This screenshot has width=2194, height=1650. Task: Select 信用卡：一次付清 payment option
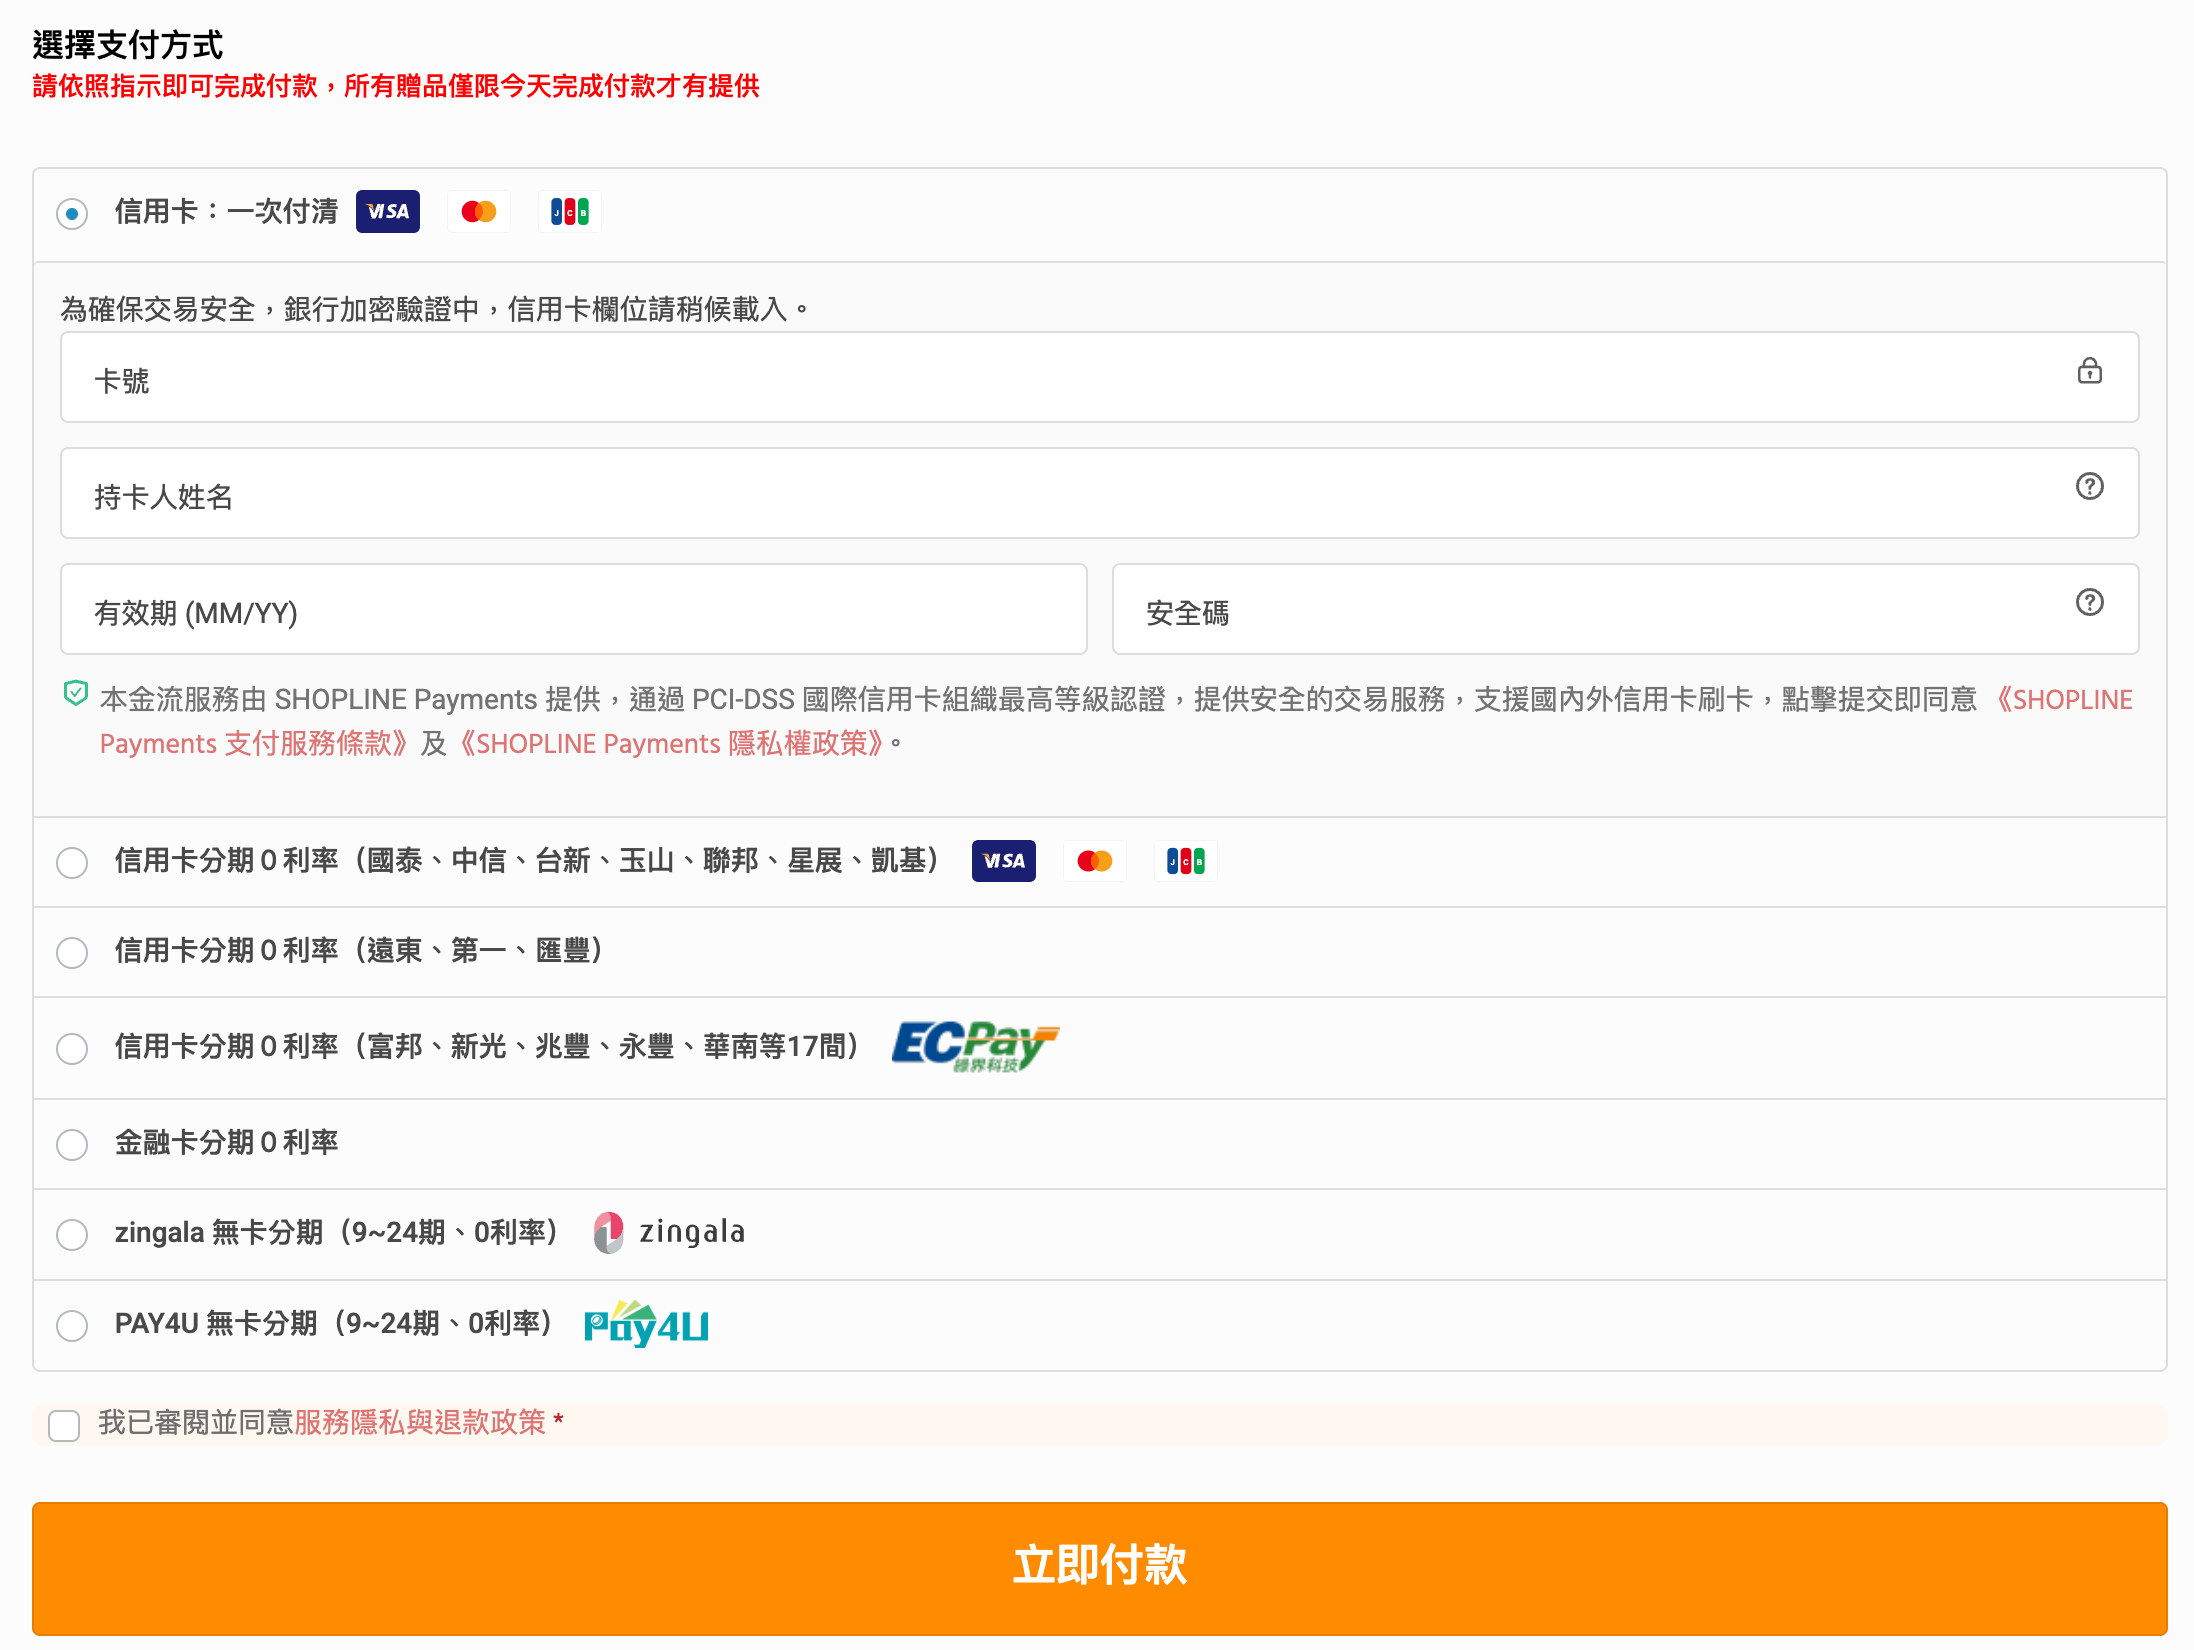(72, 214)
